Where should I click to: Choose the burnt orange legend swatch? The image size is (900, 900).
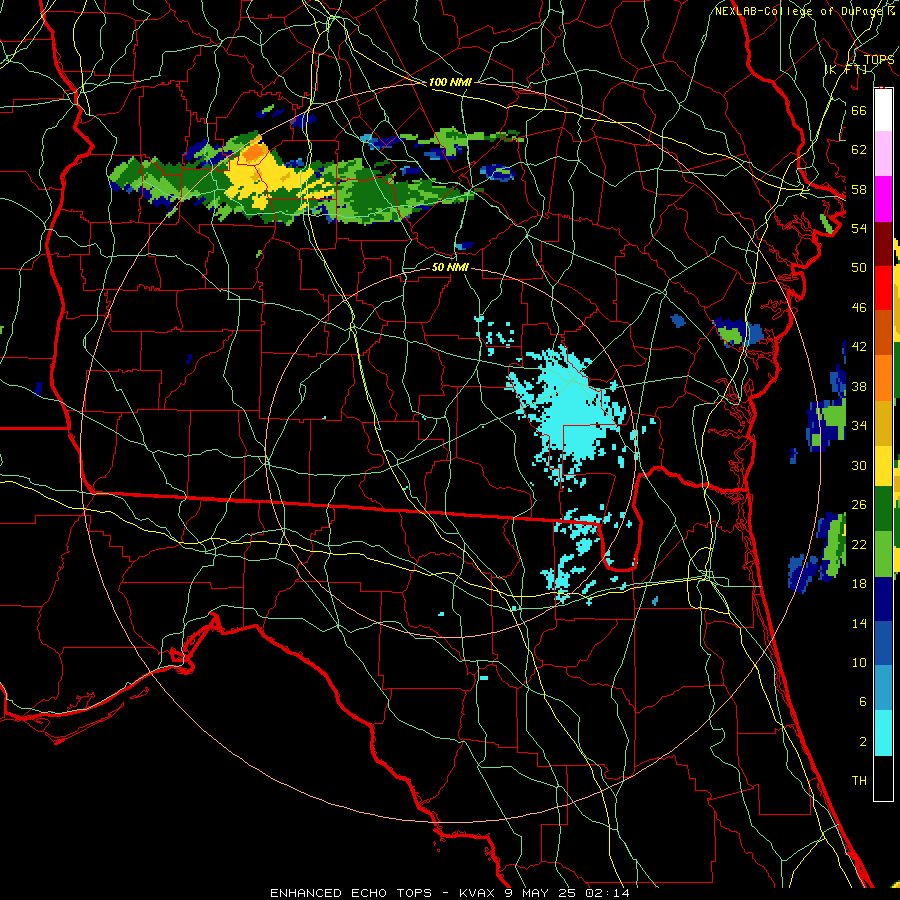(883, 333)
